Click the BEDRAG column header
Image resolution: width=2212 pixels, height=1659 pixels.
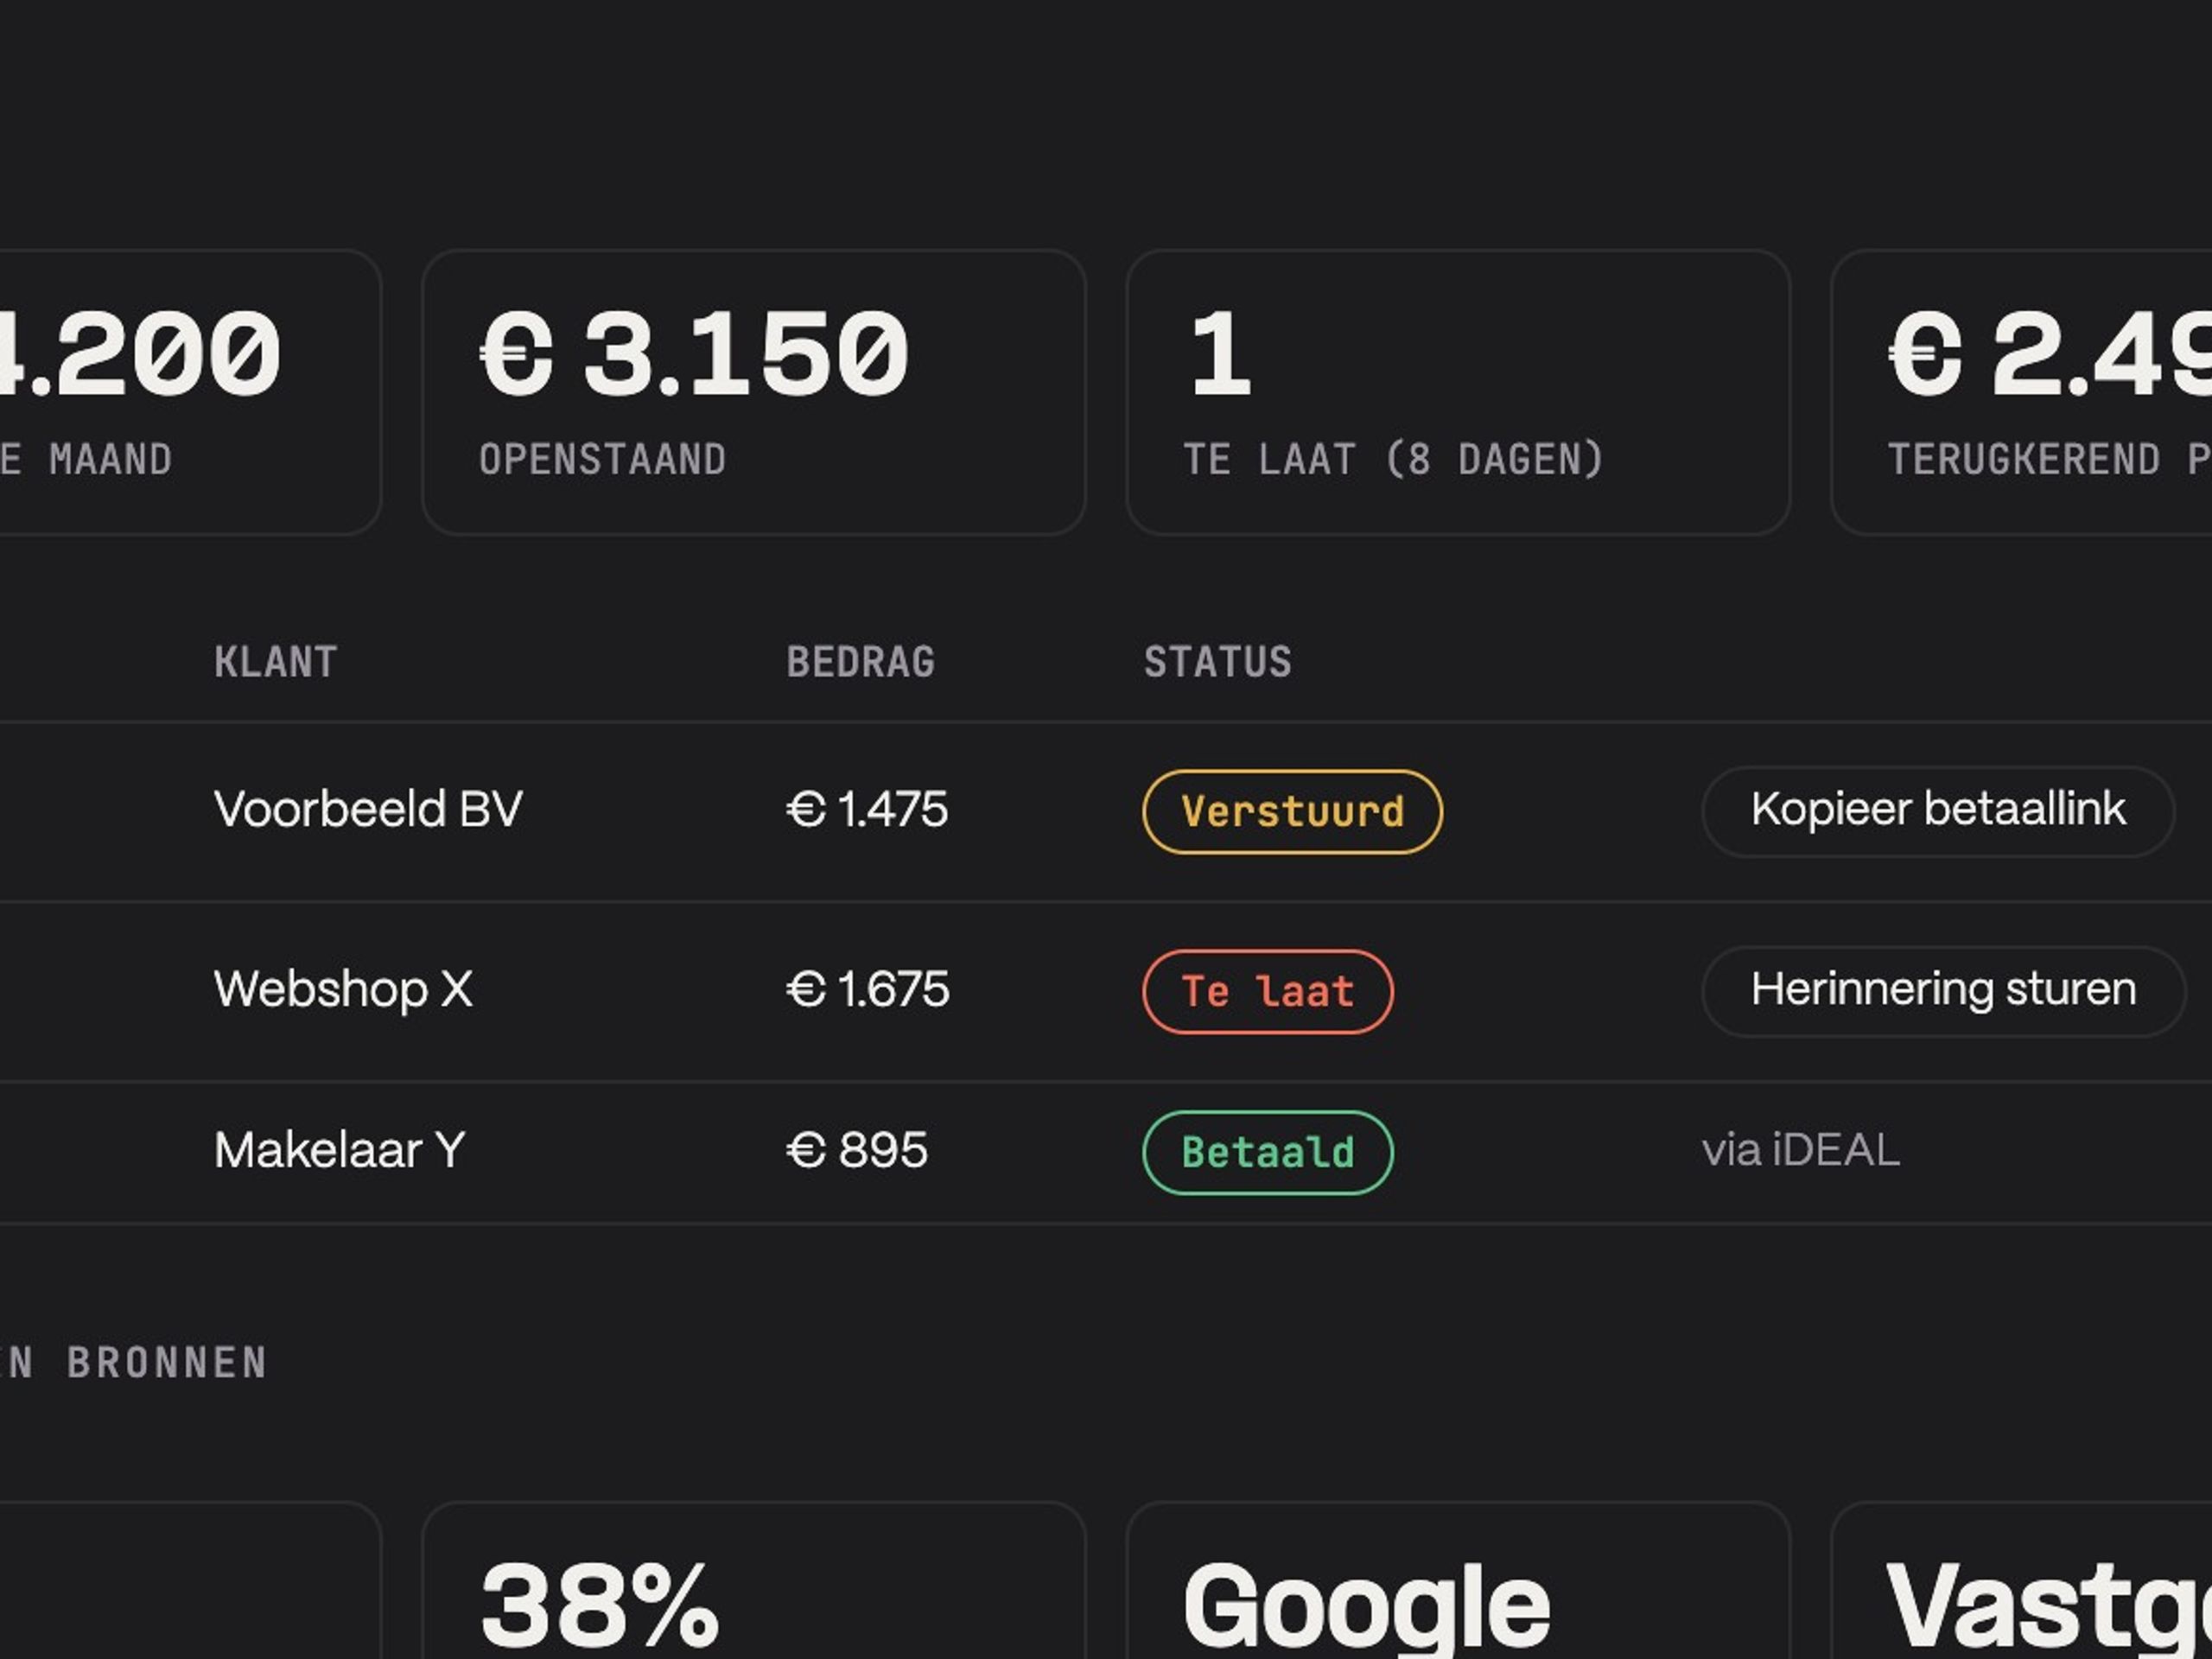[861, 662]
